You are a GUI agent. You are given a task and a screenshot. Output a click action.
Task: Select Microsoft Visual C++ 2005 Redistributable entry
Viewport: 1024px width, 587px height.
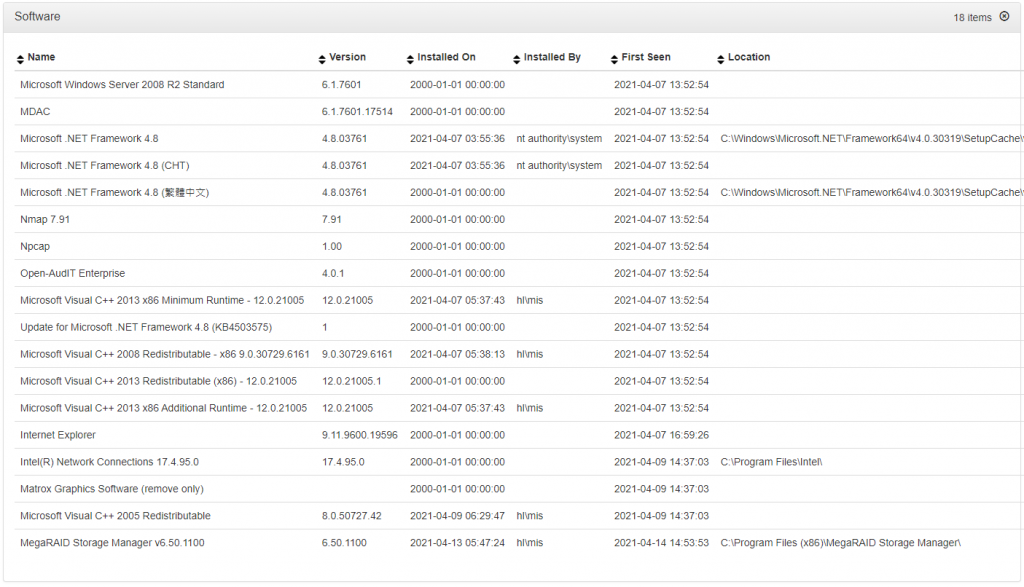click(116, 516)
